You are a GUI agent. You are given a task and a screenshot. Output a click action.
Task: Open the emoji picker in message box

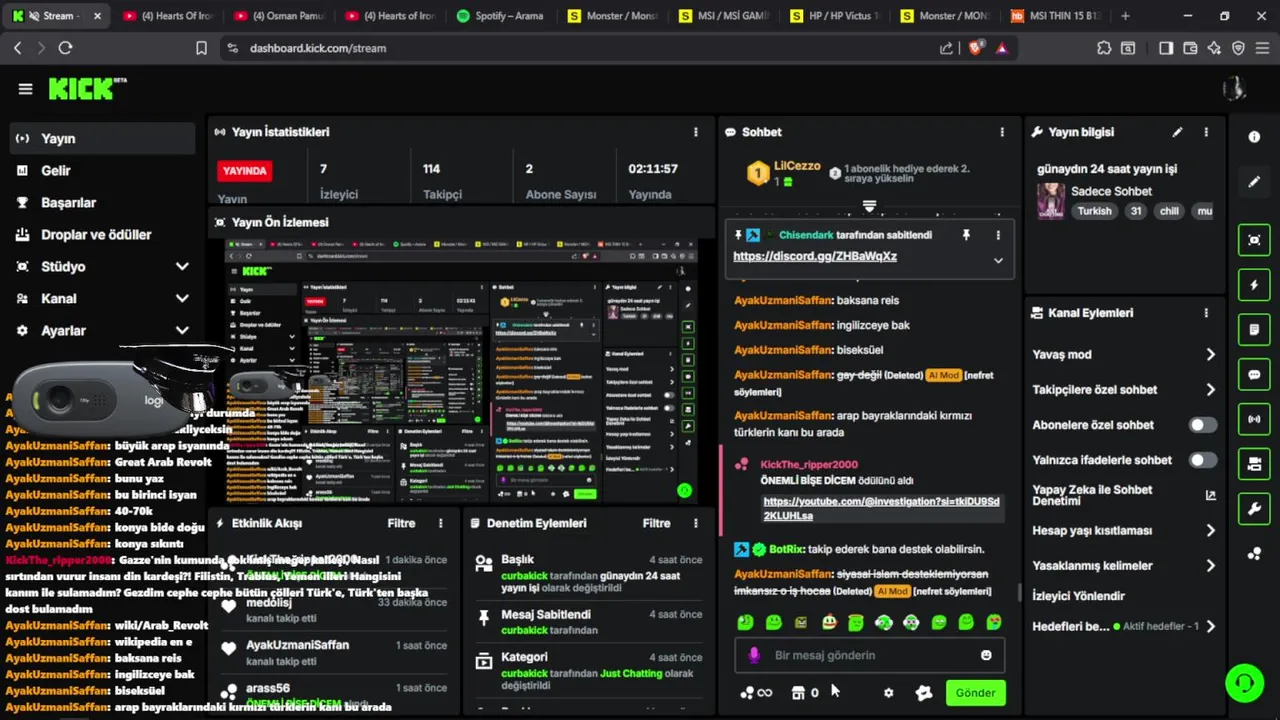(986, 655)
